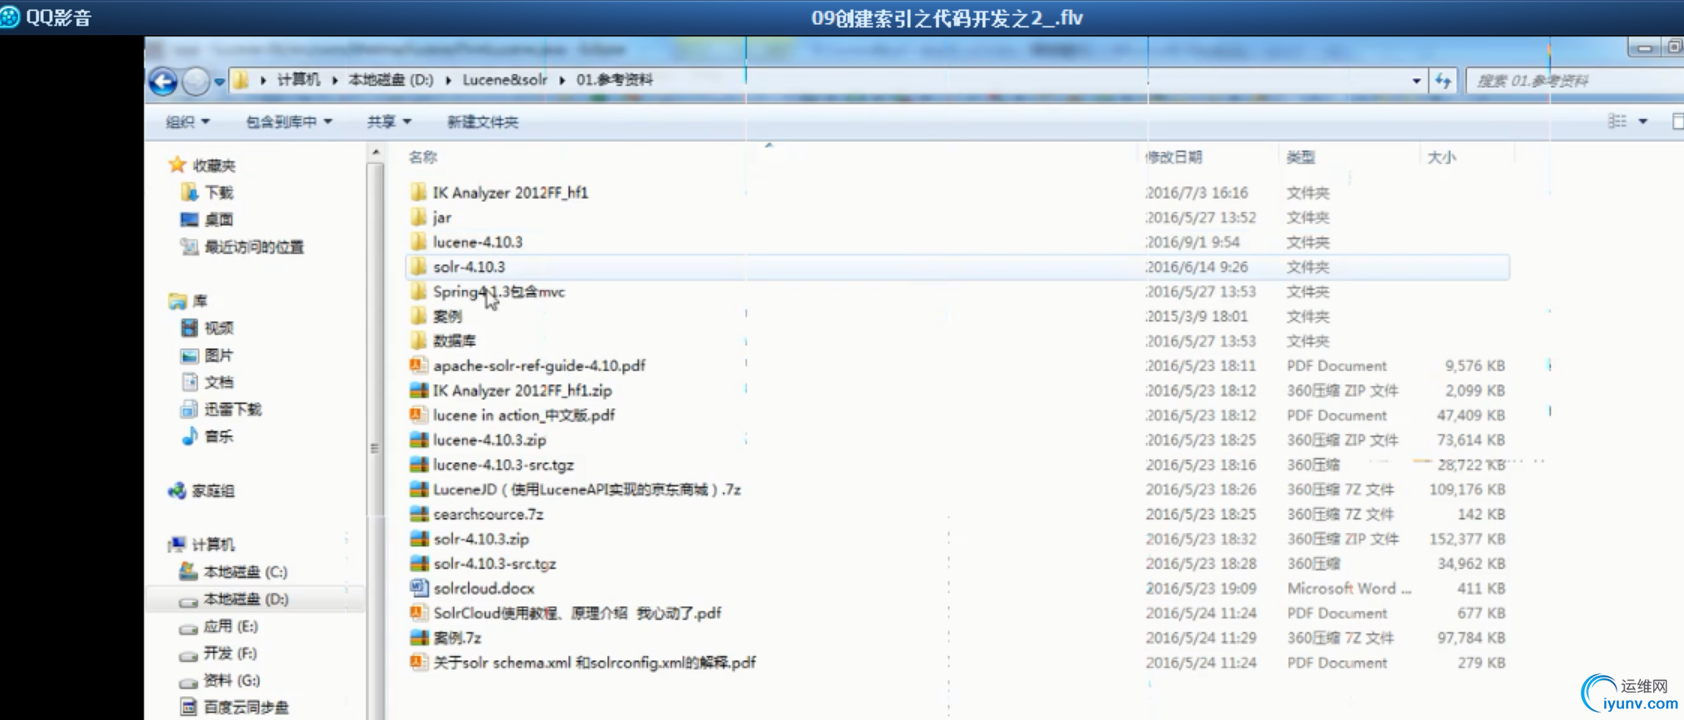Screen dimensions: 1684x720
Task: Select 开发 (F:) in the navigation tree
Action: 230,653
